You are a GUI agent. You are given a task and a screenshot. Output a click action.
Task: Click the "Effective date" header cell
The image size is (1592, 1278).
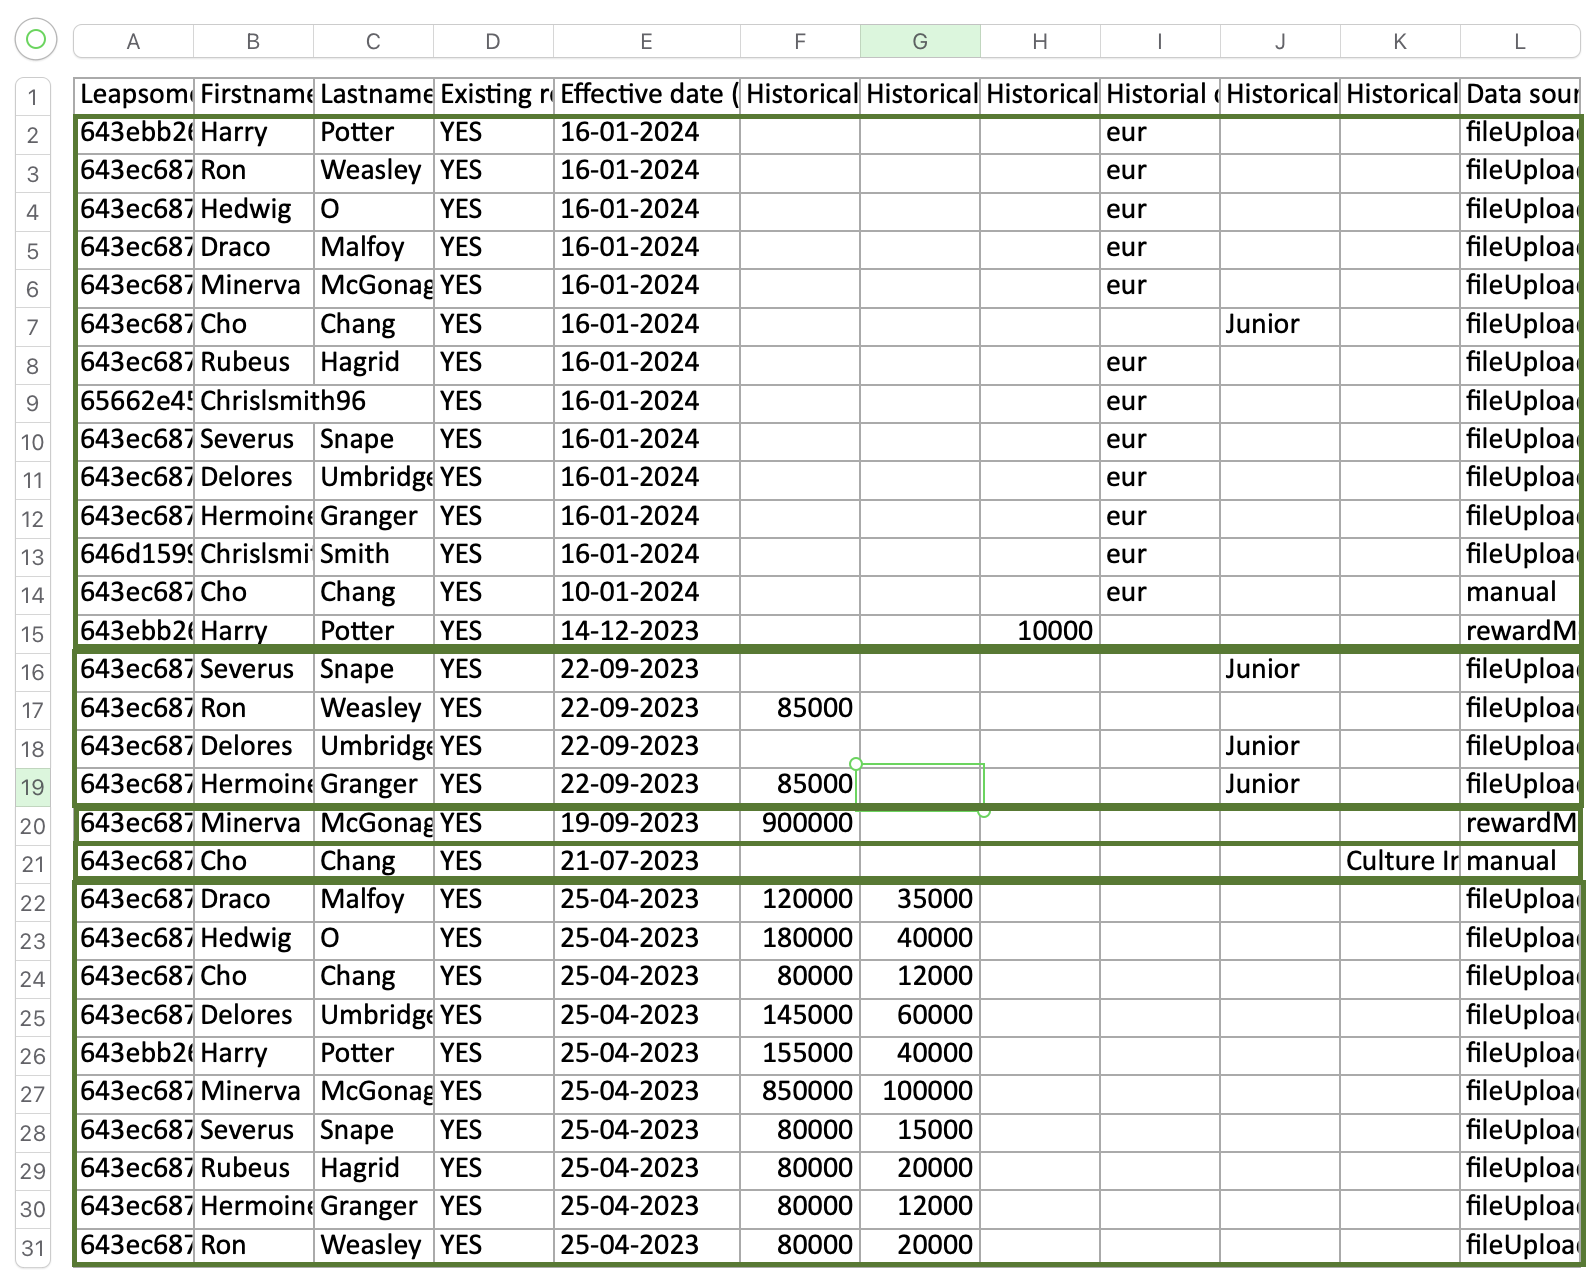point(646,95)
